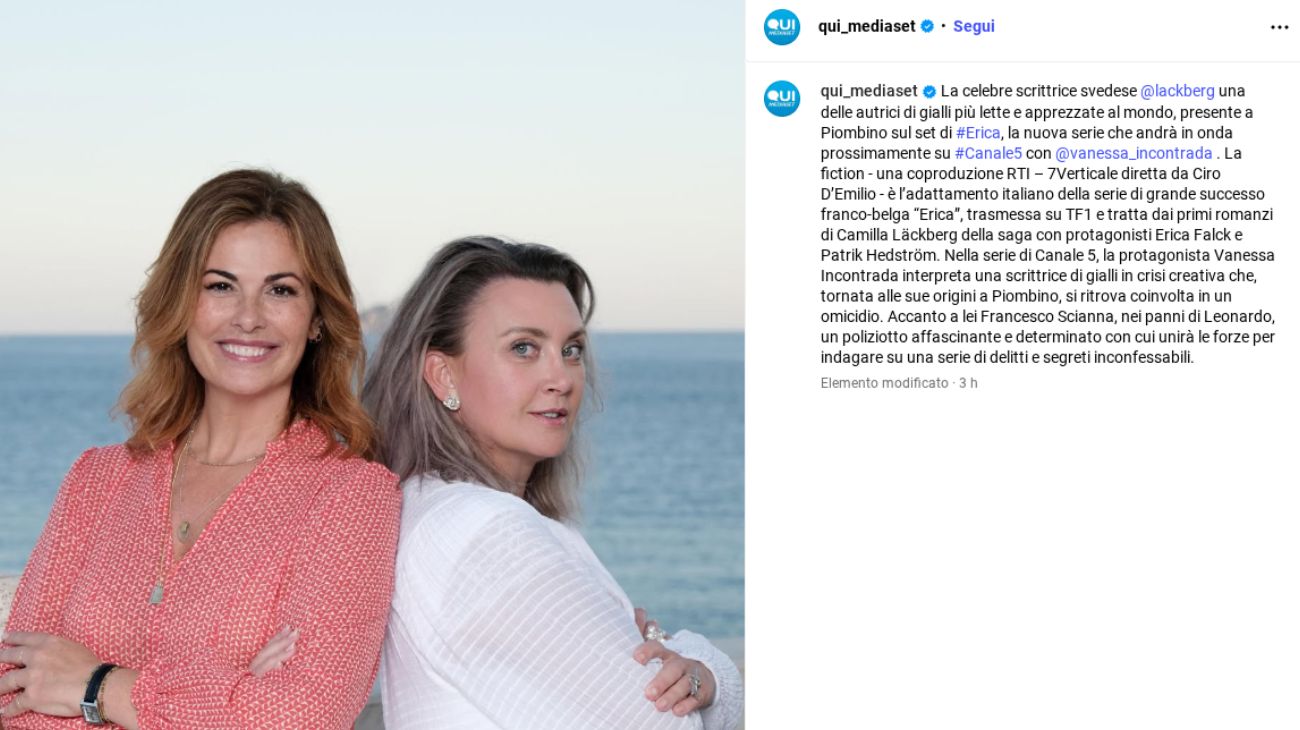Screen dimensions: 1300x730
Task: Open the qui_mediaset header profile avatar
Action: (x=782, y=27)
